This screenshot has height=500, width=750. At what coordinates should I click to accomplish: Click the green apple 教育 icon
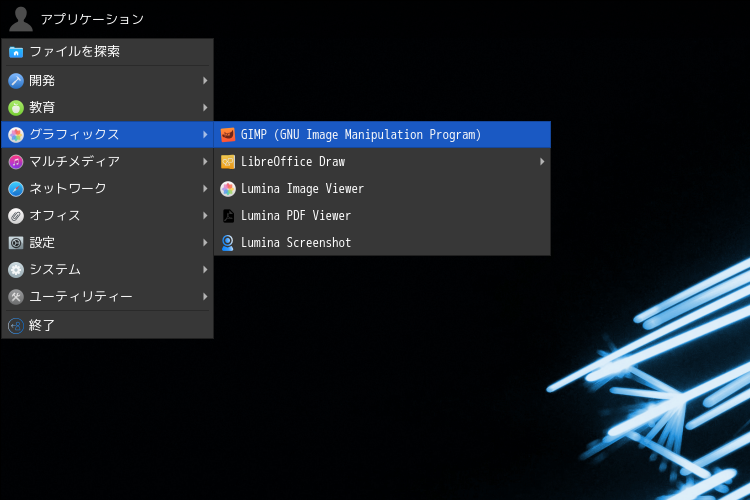click(x=16, y=108)
